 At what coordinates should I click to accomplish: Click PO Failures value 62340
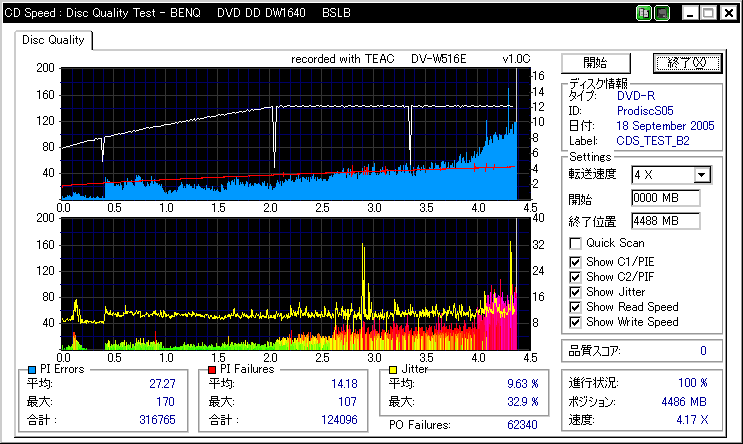point(522,425)
